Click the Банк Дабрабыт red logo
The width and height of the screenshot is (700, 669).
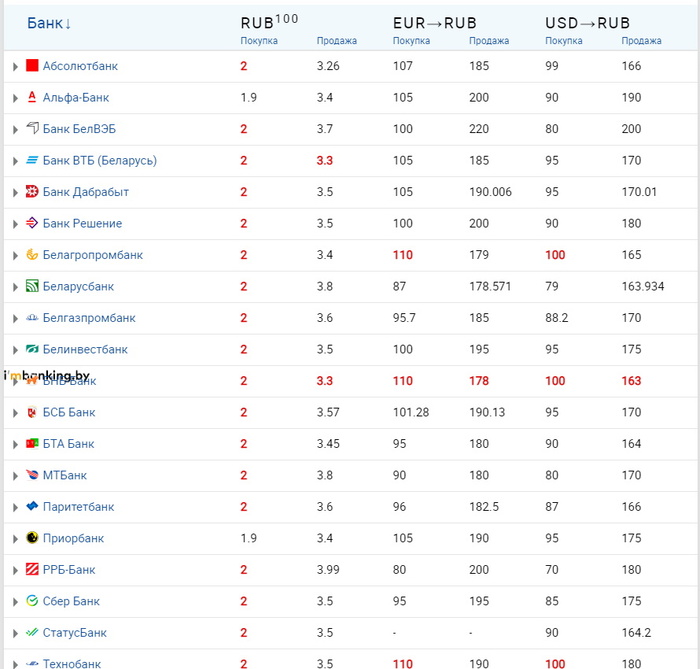tap(32, 191)
